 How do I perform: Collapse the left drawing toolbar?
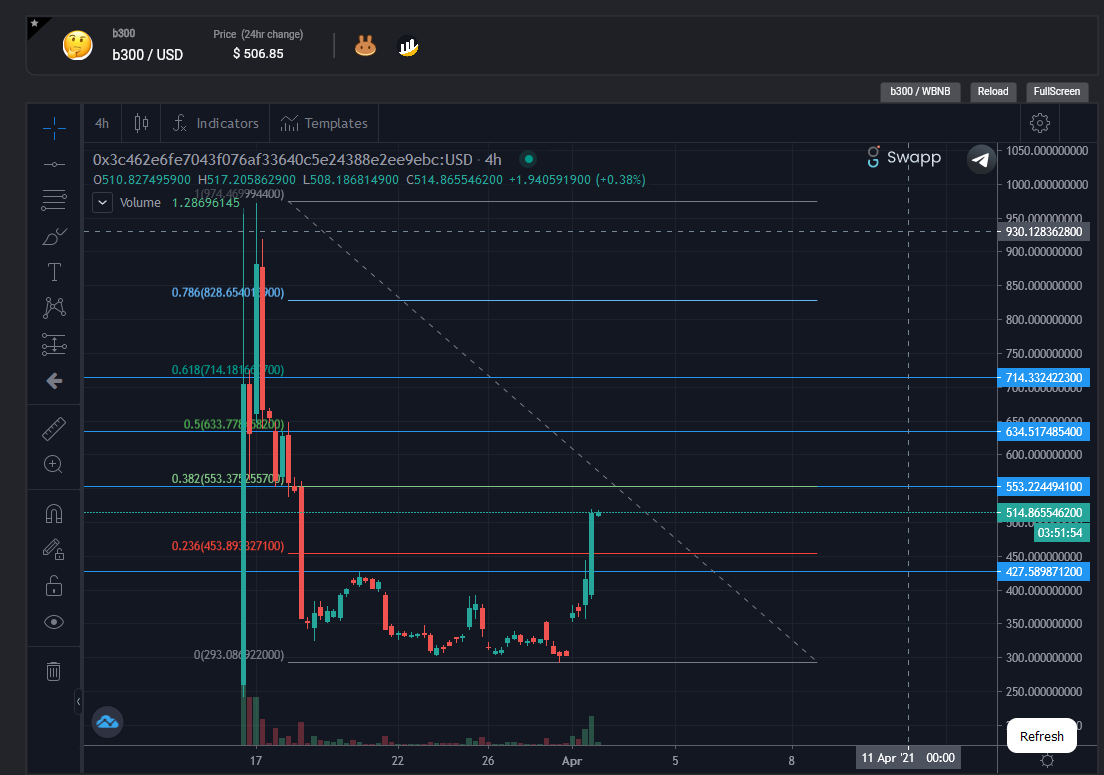[78, 701]
